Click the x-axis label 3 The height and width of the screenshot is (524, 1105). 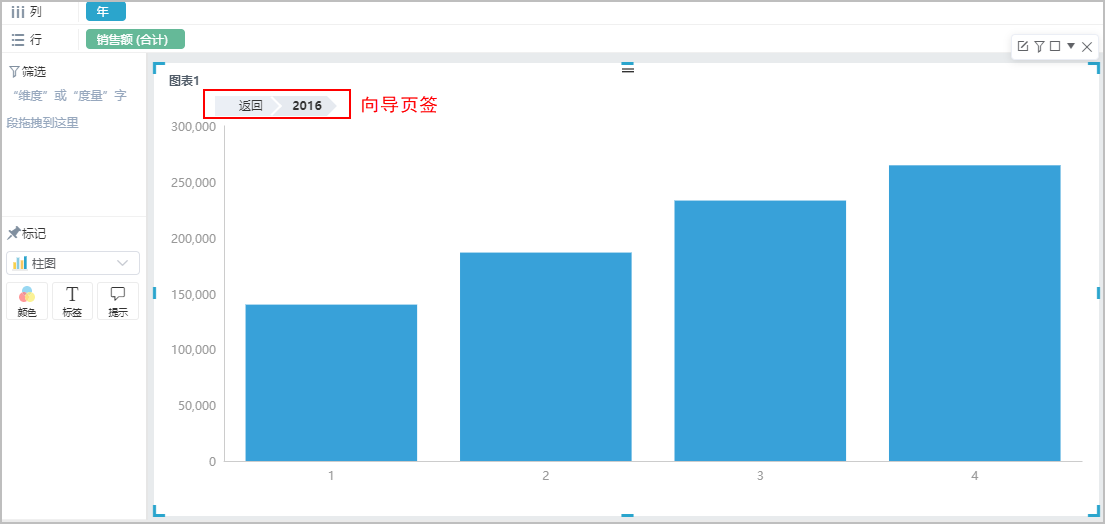click(760, 476)
